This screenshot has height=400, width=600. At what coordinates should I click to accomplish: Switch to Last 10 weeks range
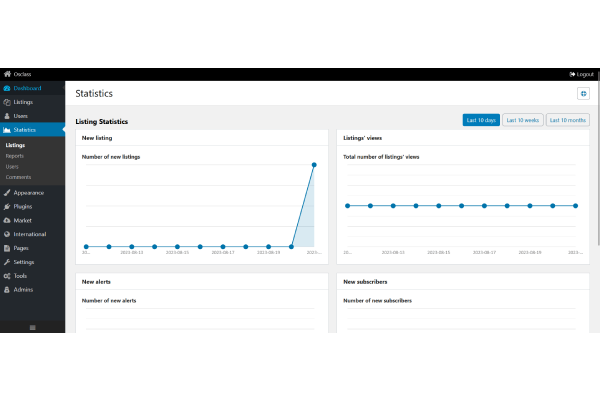[x=522, y=120]
